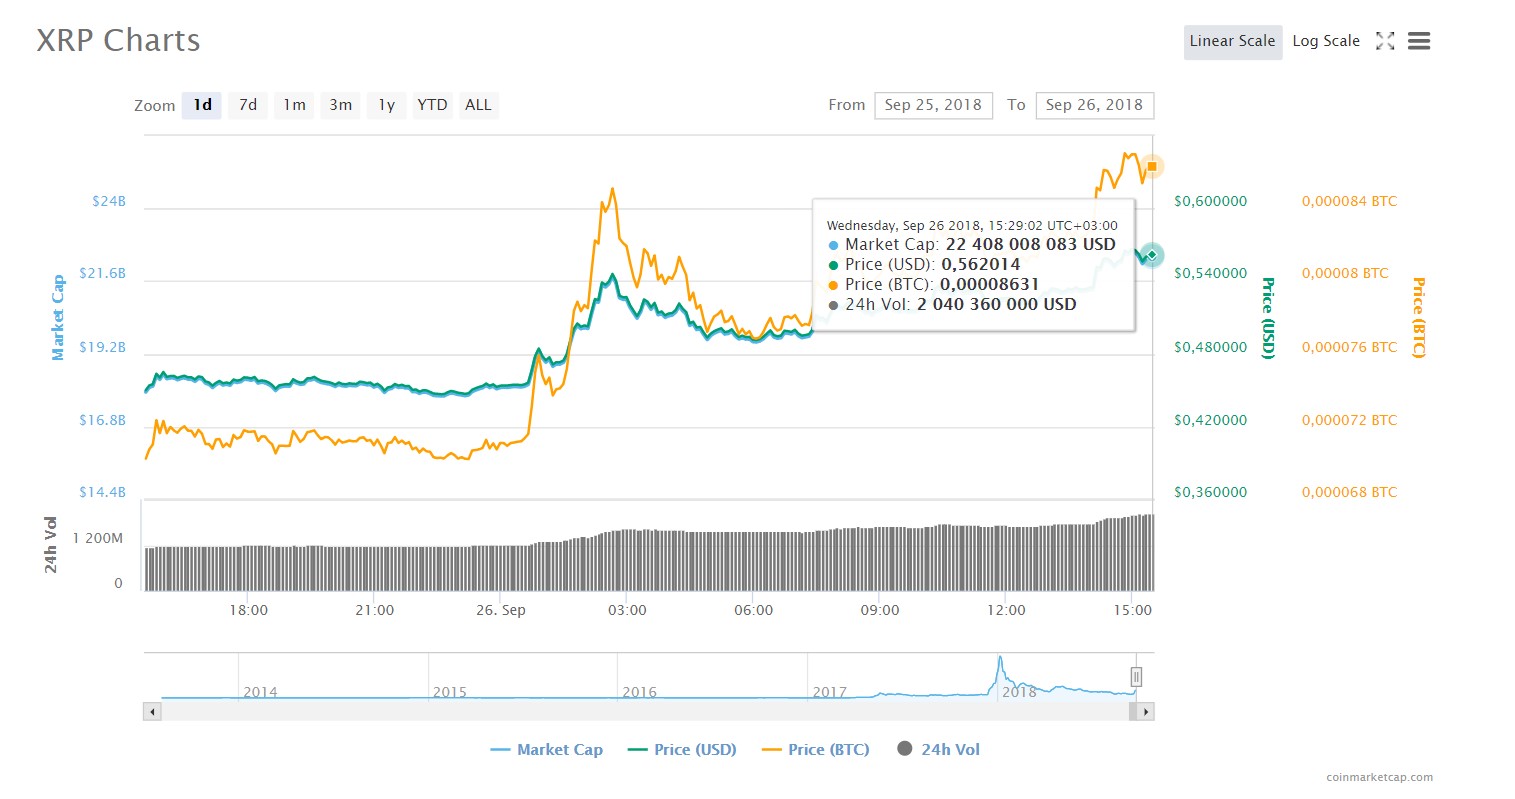Select the 1m zoom range
The image size is (1515, 799).
294,105
